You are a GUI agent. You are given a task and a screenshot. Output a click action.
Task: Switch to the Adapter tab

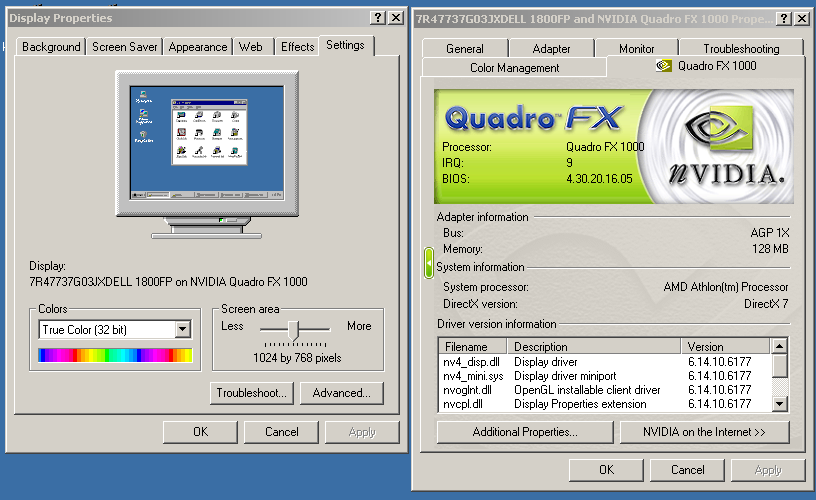coord(551,48)
